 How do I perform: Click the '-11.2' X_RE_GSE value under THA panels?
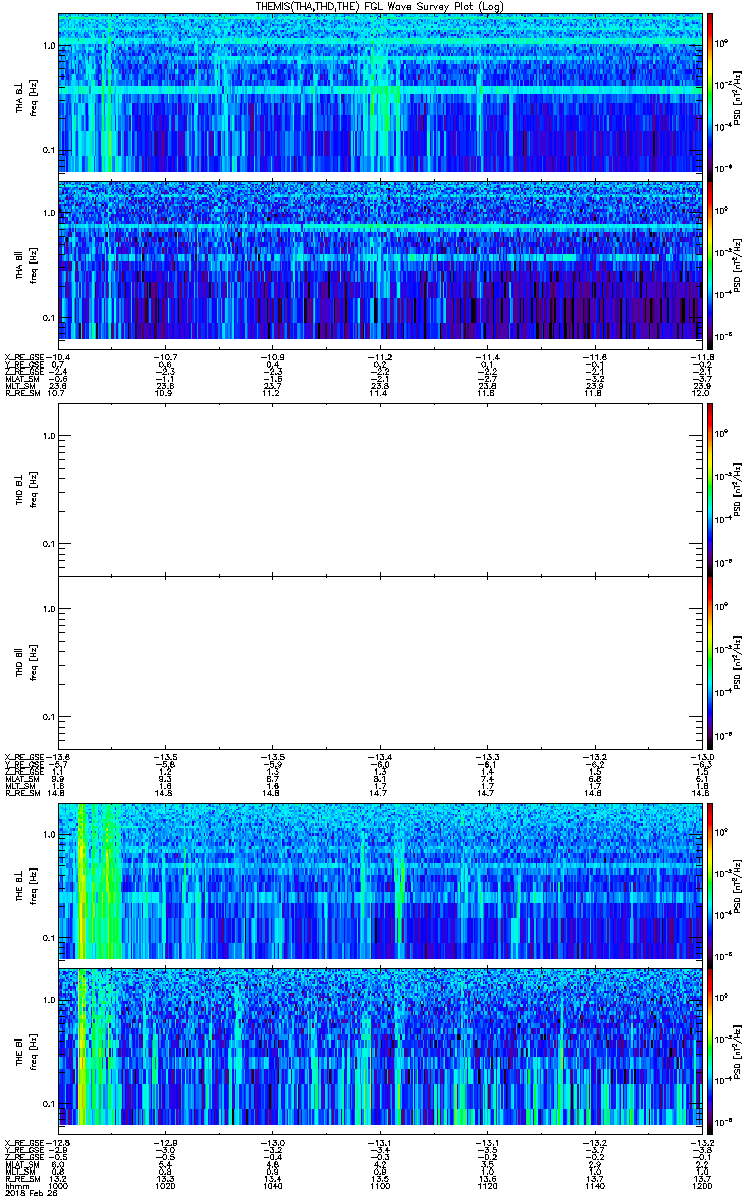coord(380,357)
